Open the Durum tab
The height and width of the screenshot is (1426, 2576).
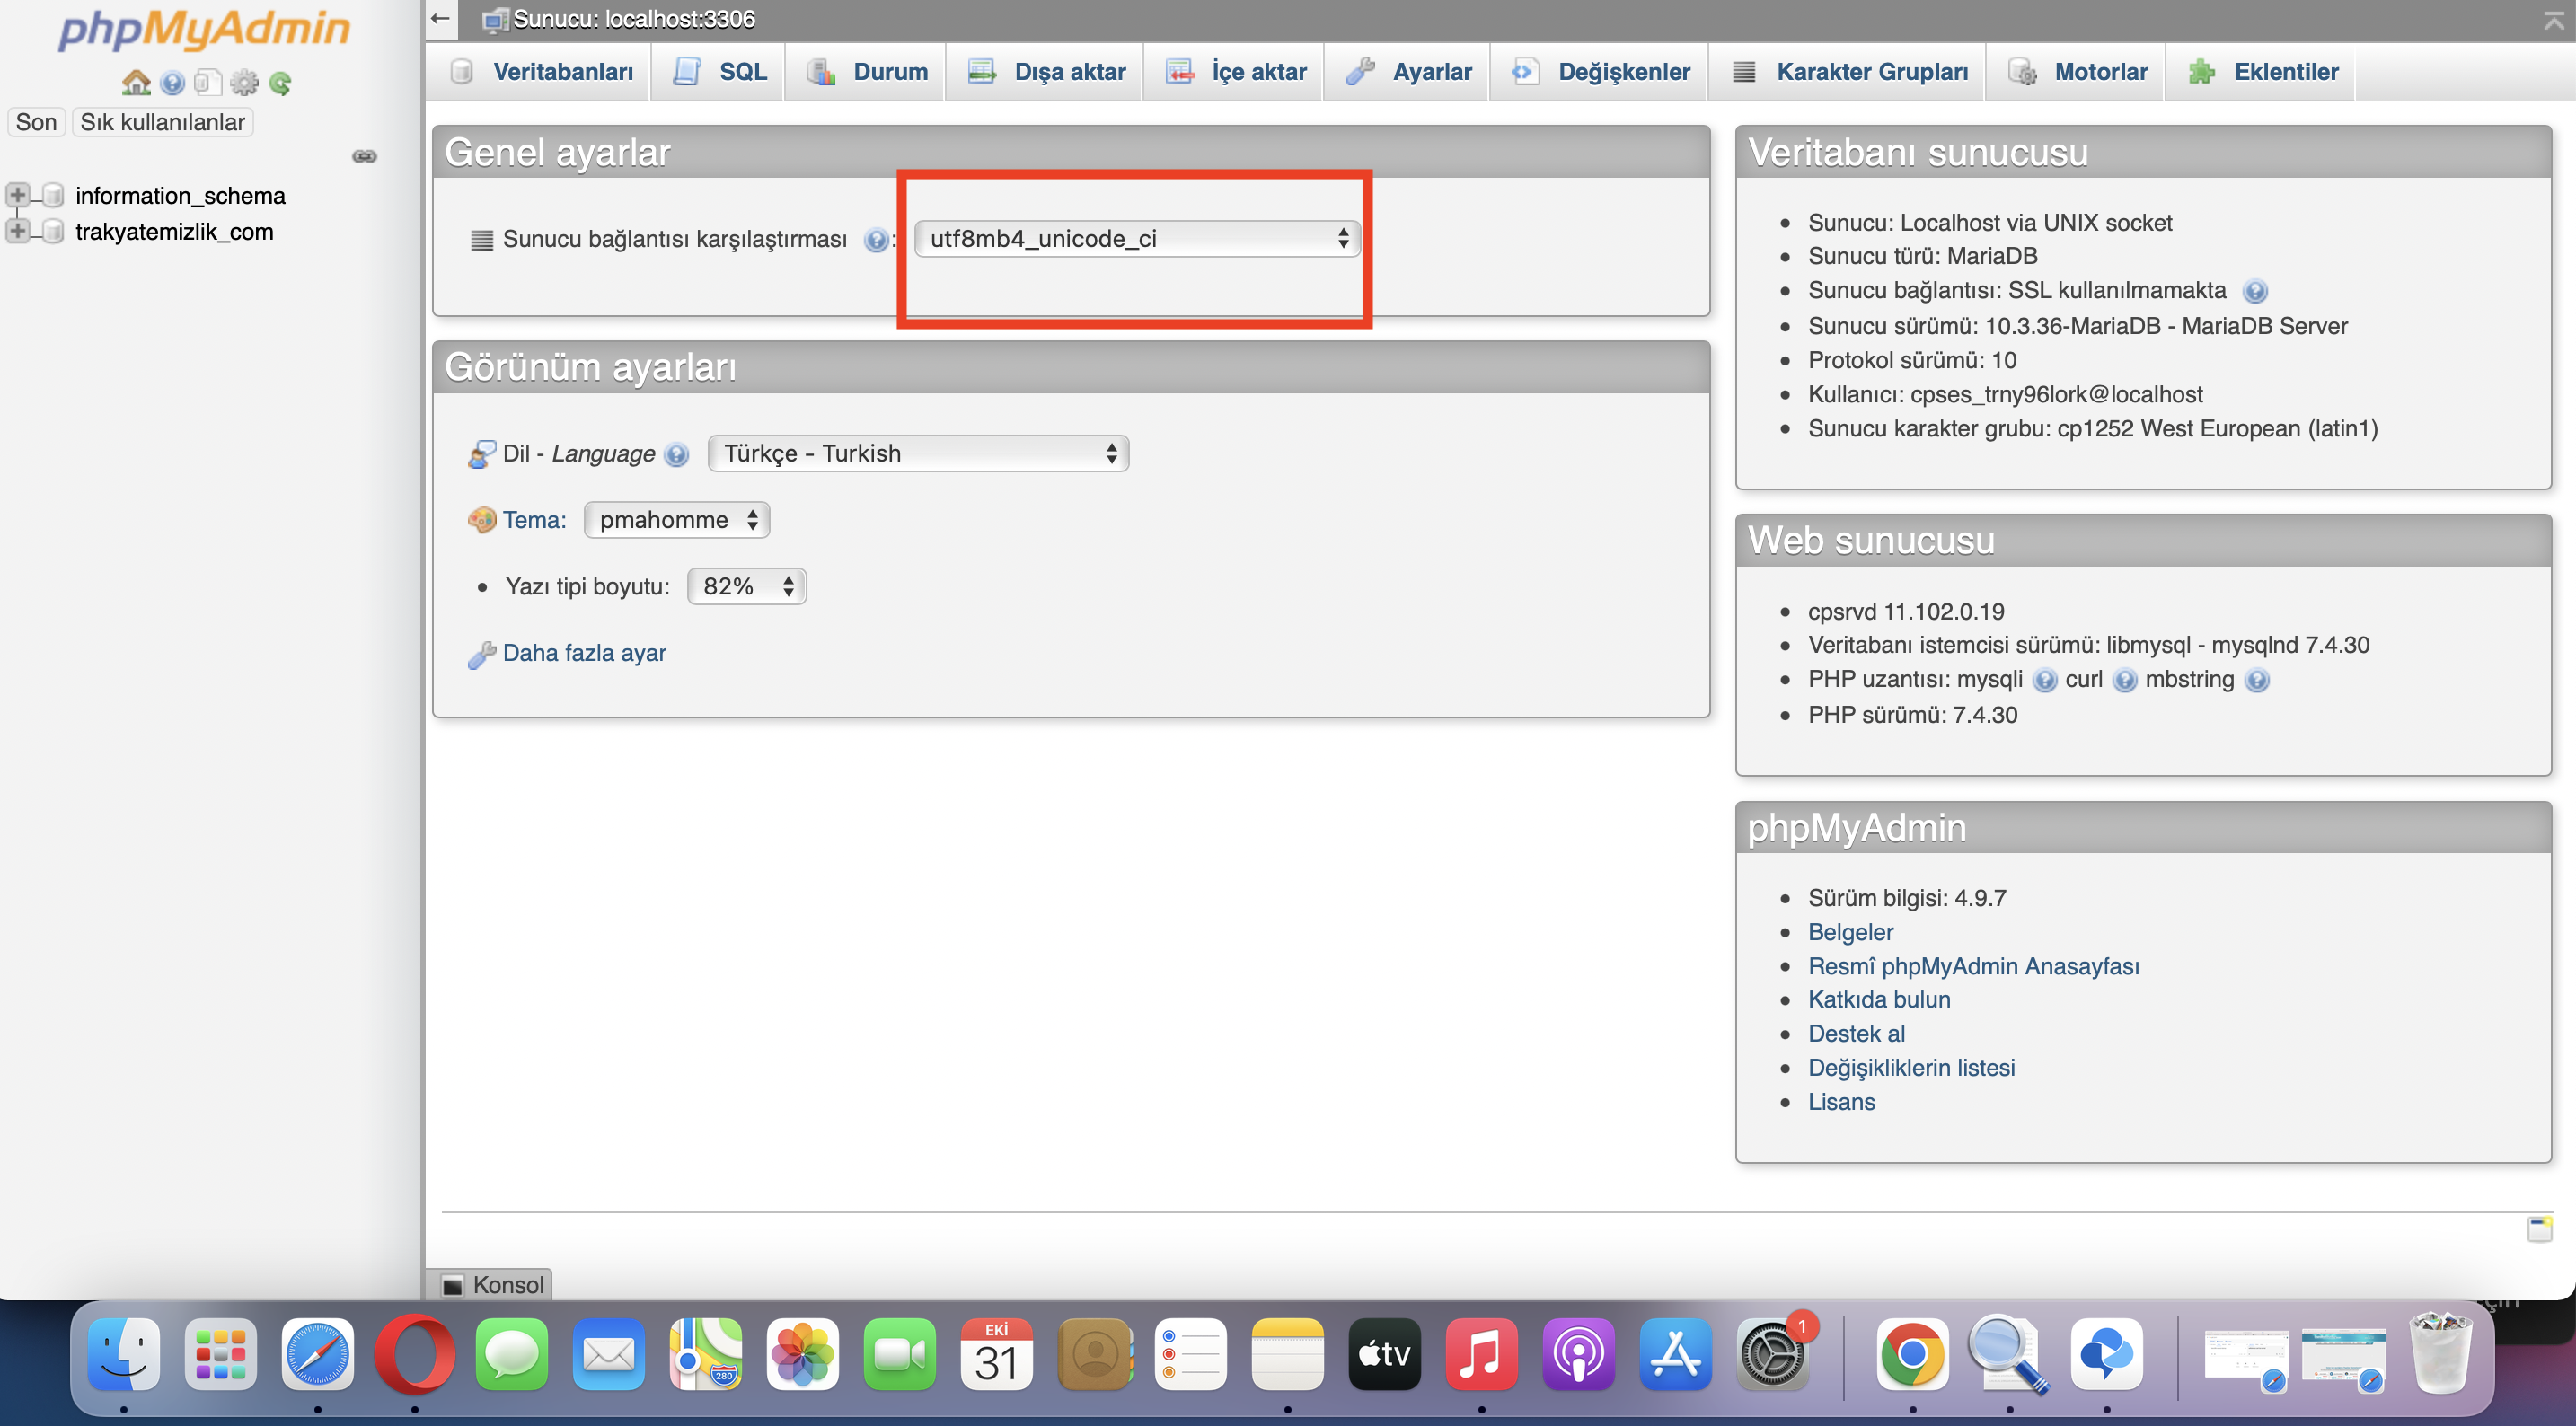(866, 72)
